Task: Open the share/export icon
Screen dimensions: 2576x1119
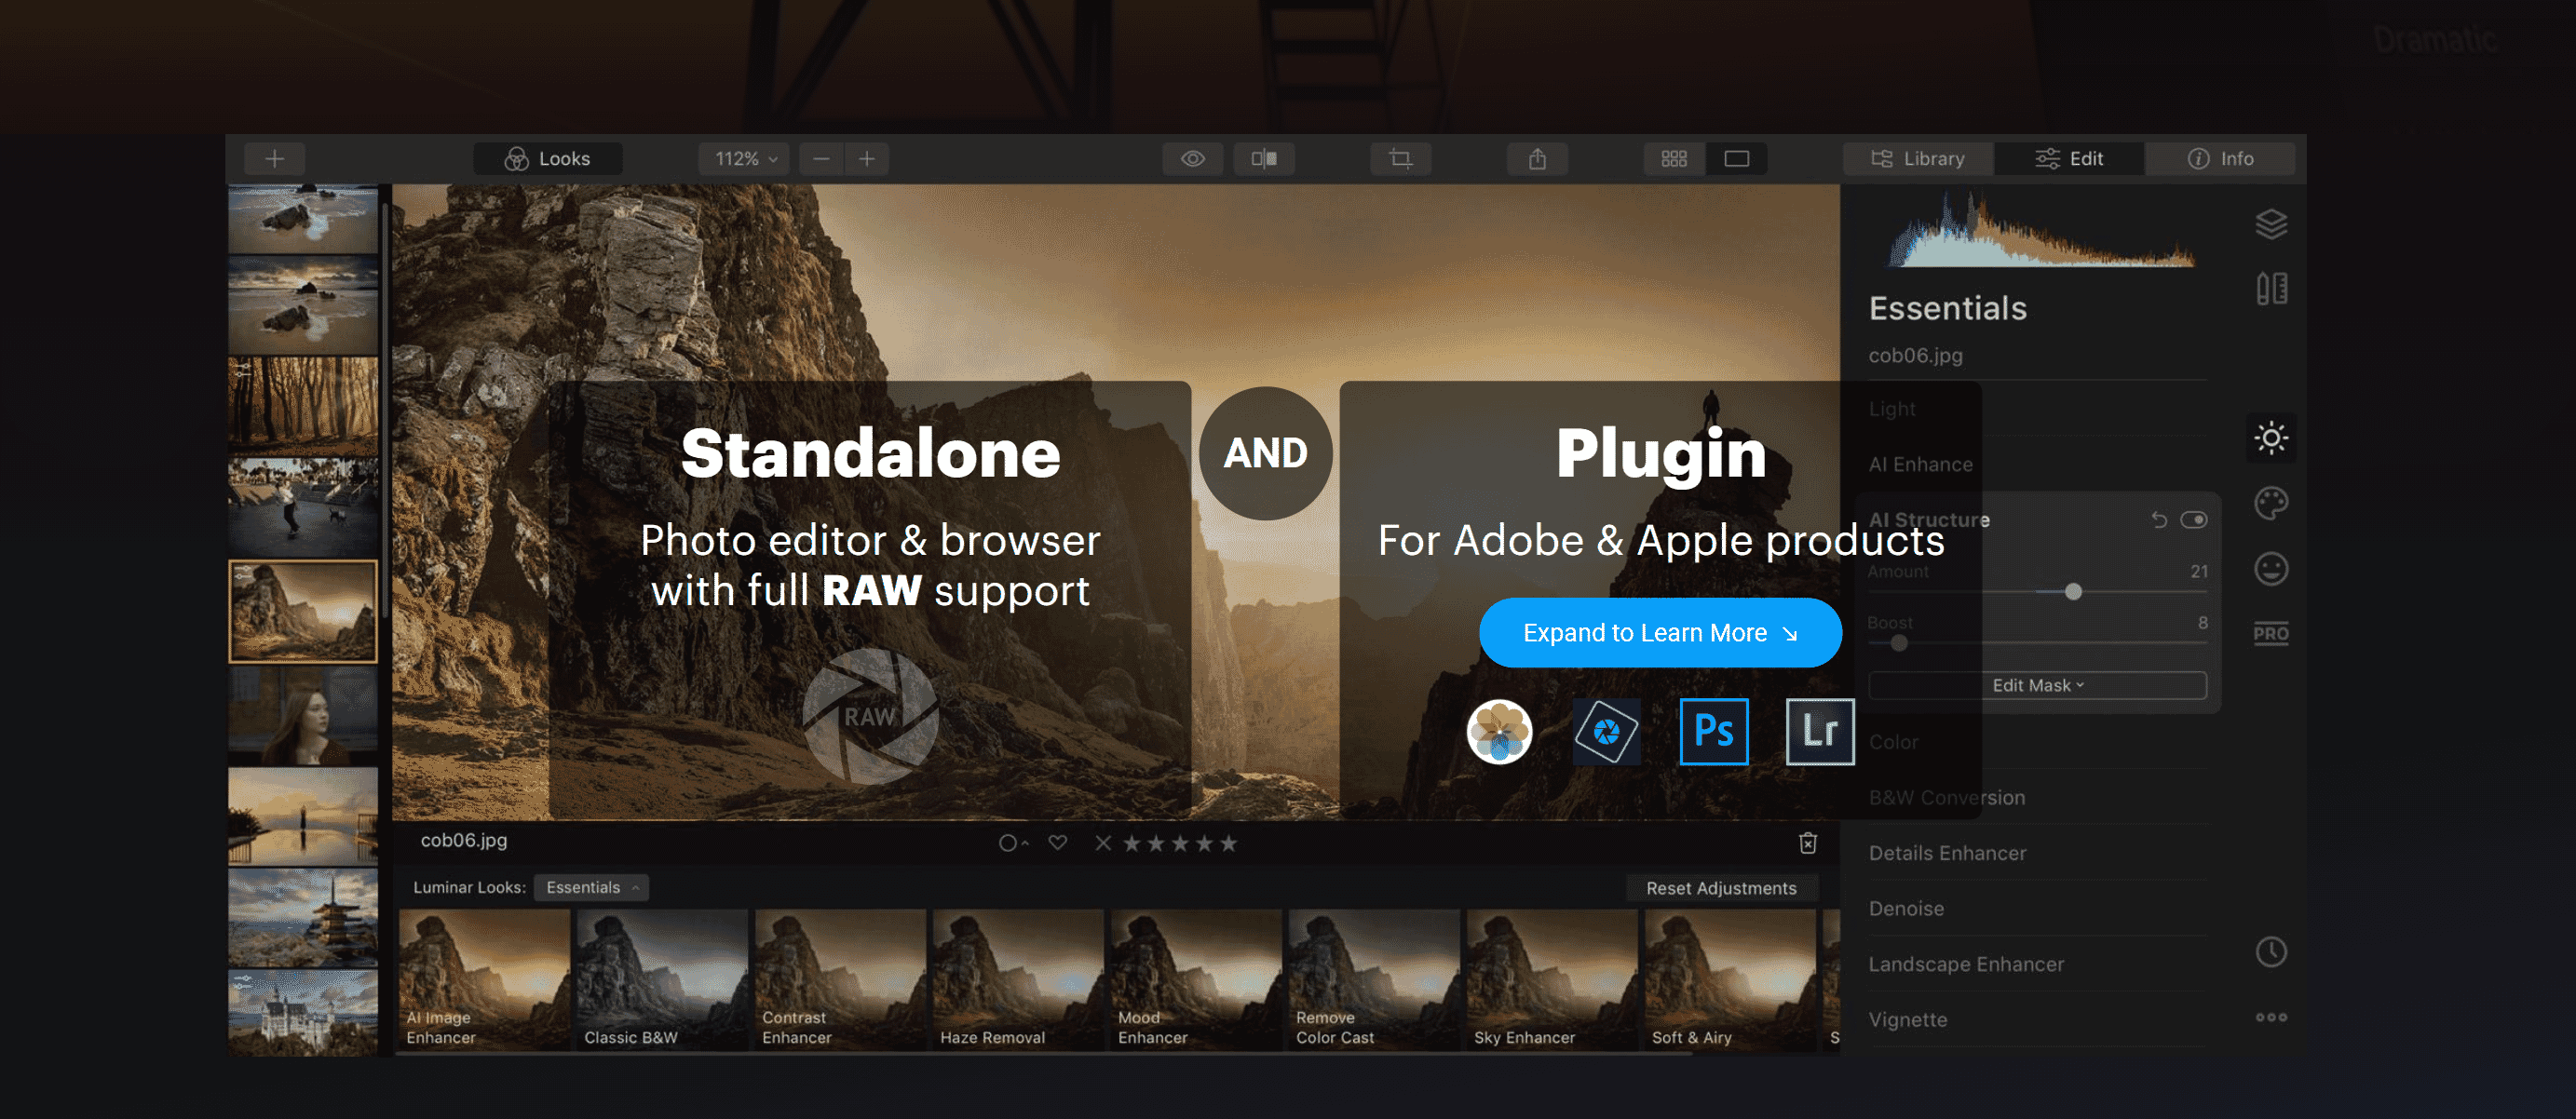Action: click(x=1538, y=159)
